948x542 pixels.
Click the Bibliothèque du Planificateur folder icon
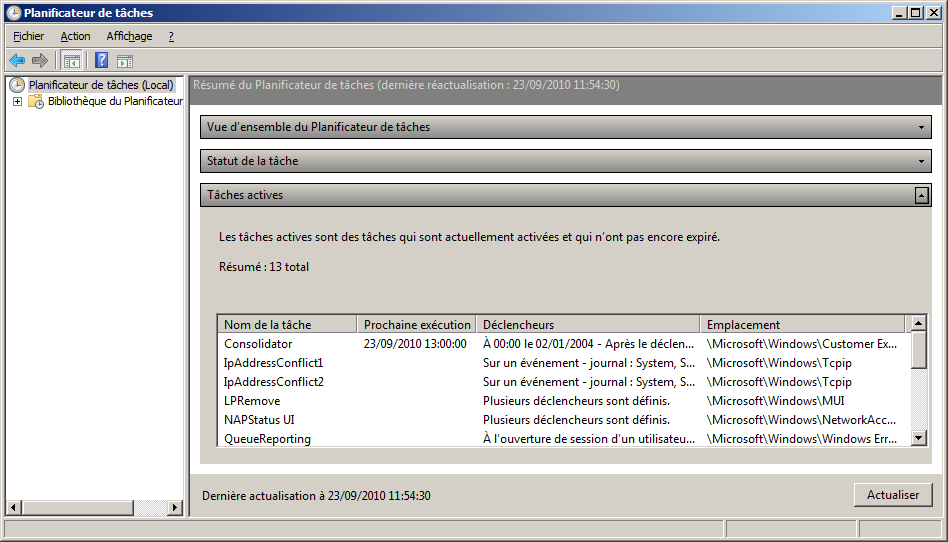point(36,101)
